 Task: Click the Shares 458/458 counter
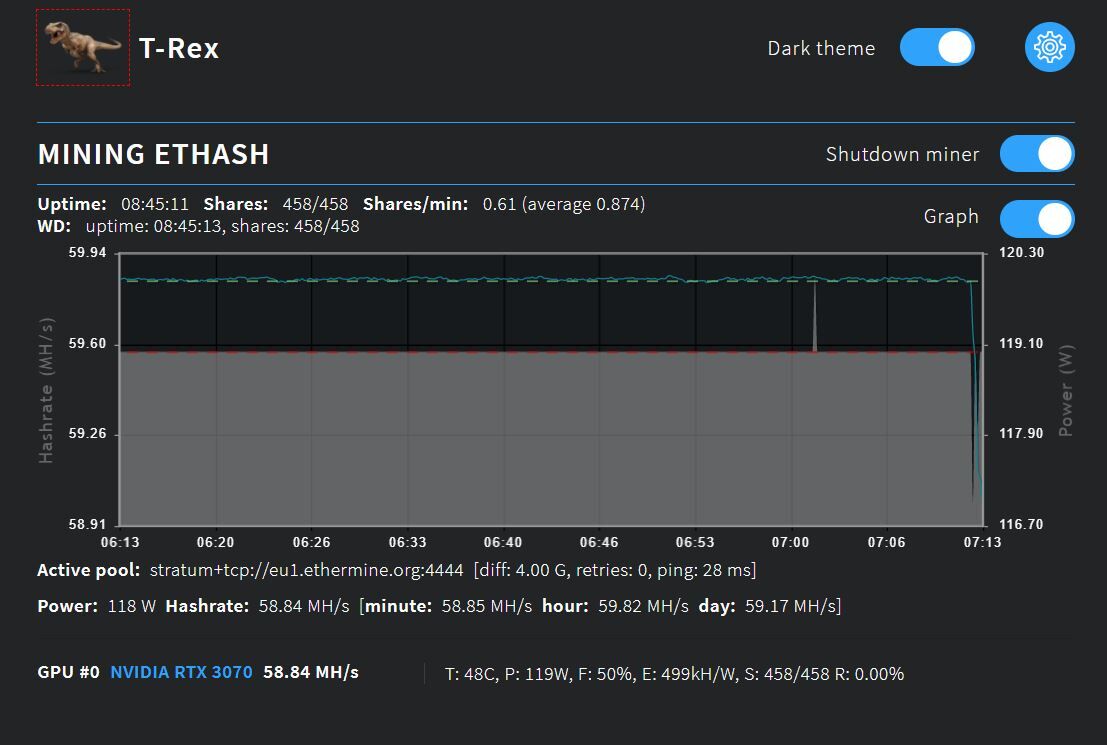coord(315,204)
